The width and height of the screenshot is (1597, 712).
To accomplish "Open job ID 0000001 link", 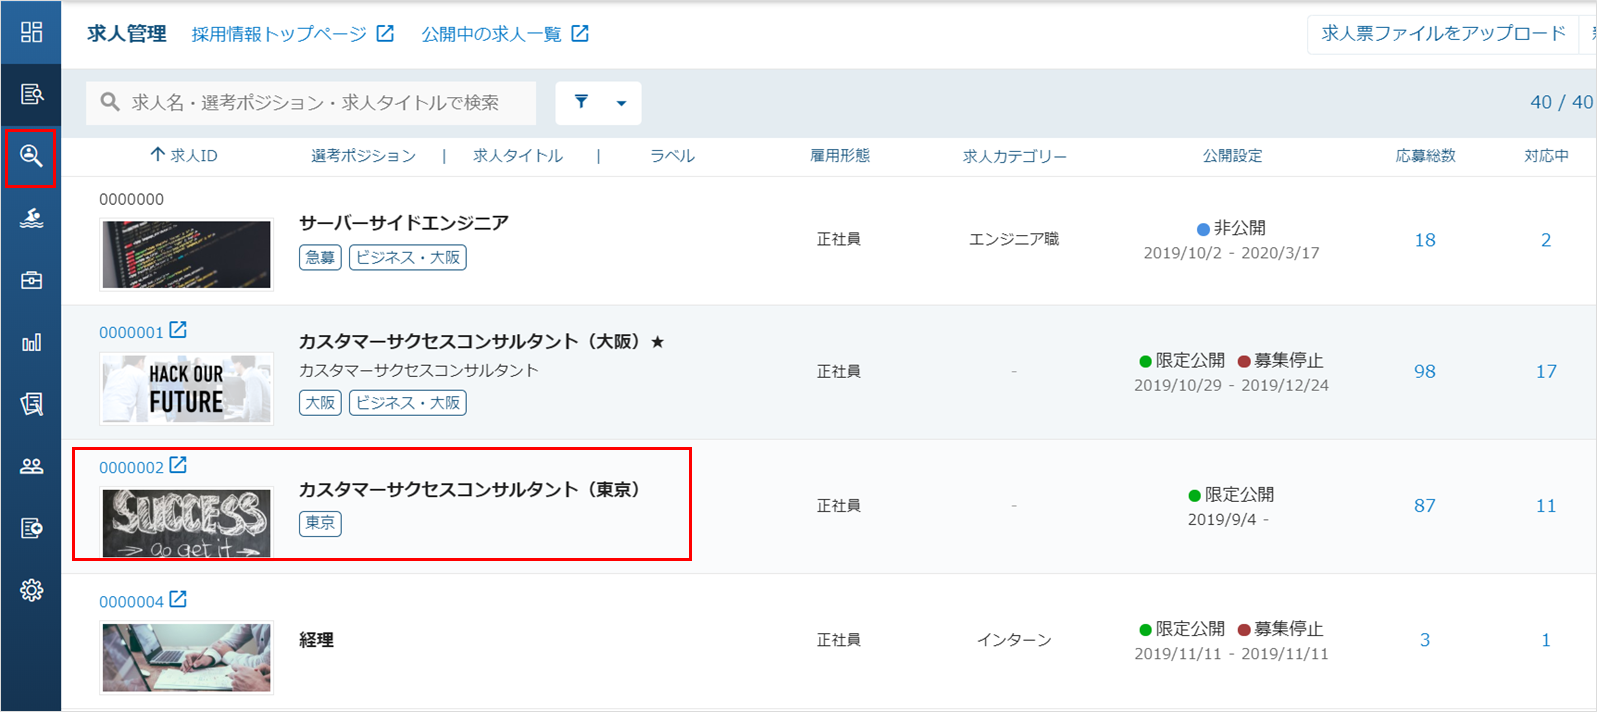I will (131, 332).
